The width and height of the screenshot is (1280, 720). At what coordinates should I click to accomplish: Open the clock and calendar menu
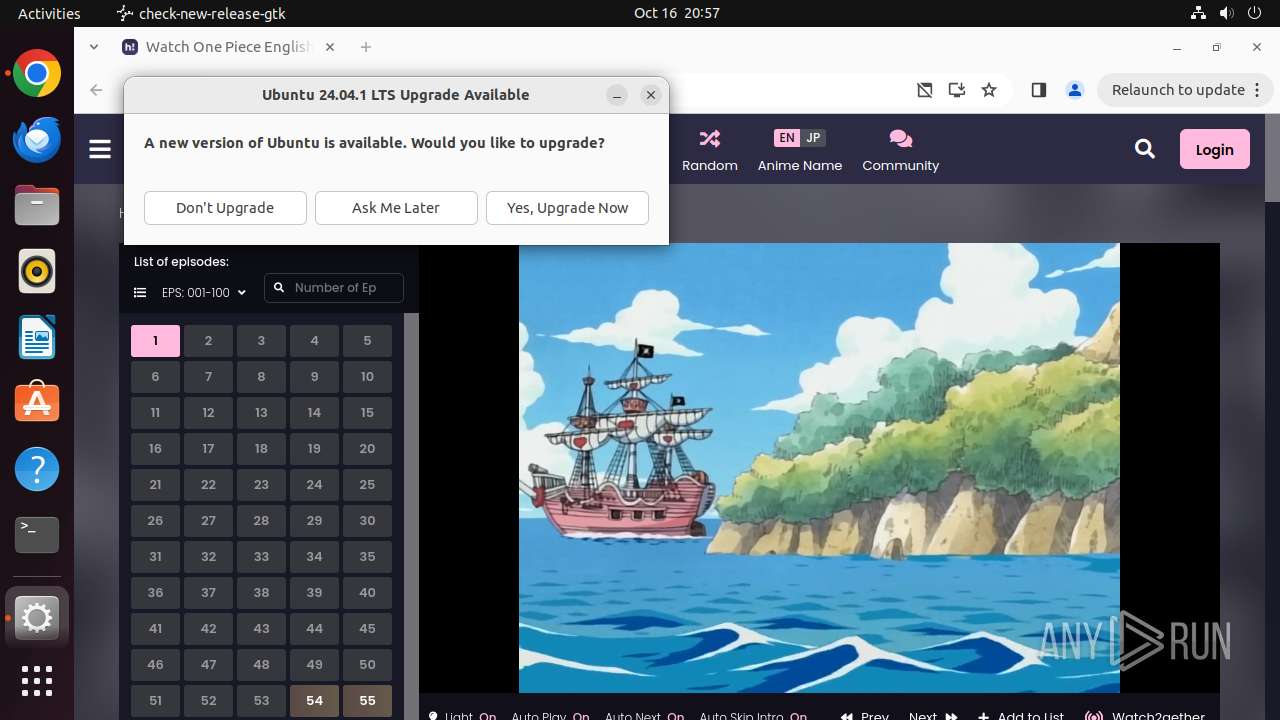point(677,13)
